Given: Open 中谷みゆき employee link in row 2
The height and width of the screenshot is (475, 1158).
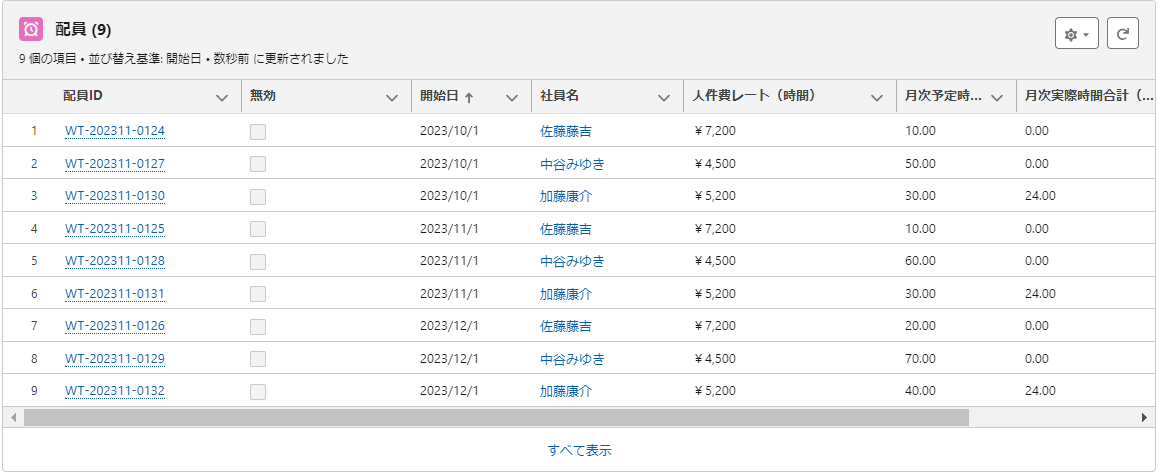Looking at the screenshot, I should point(572,164).
